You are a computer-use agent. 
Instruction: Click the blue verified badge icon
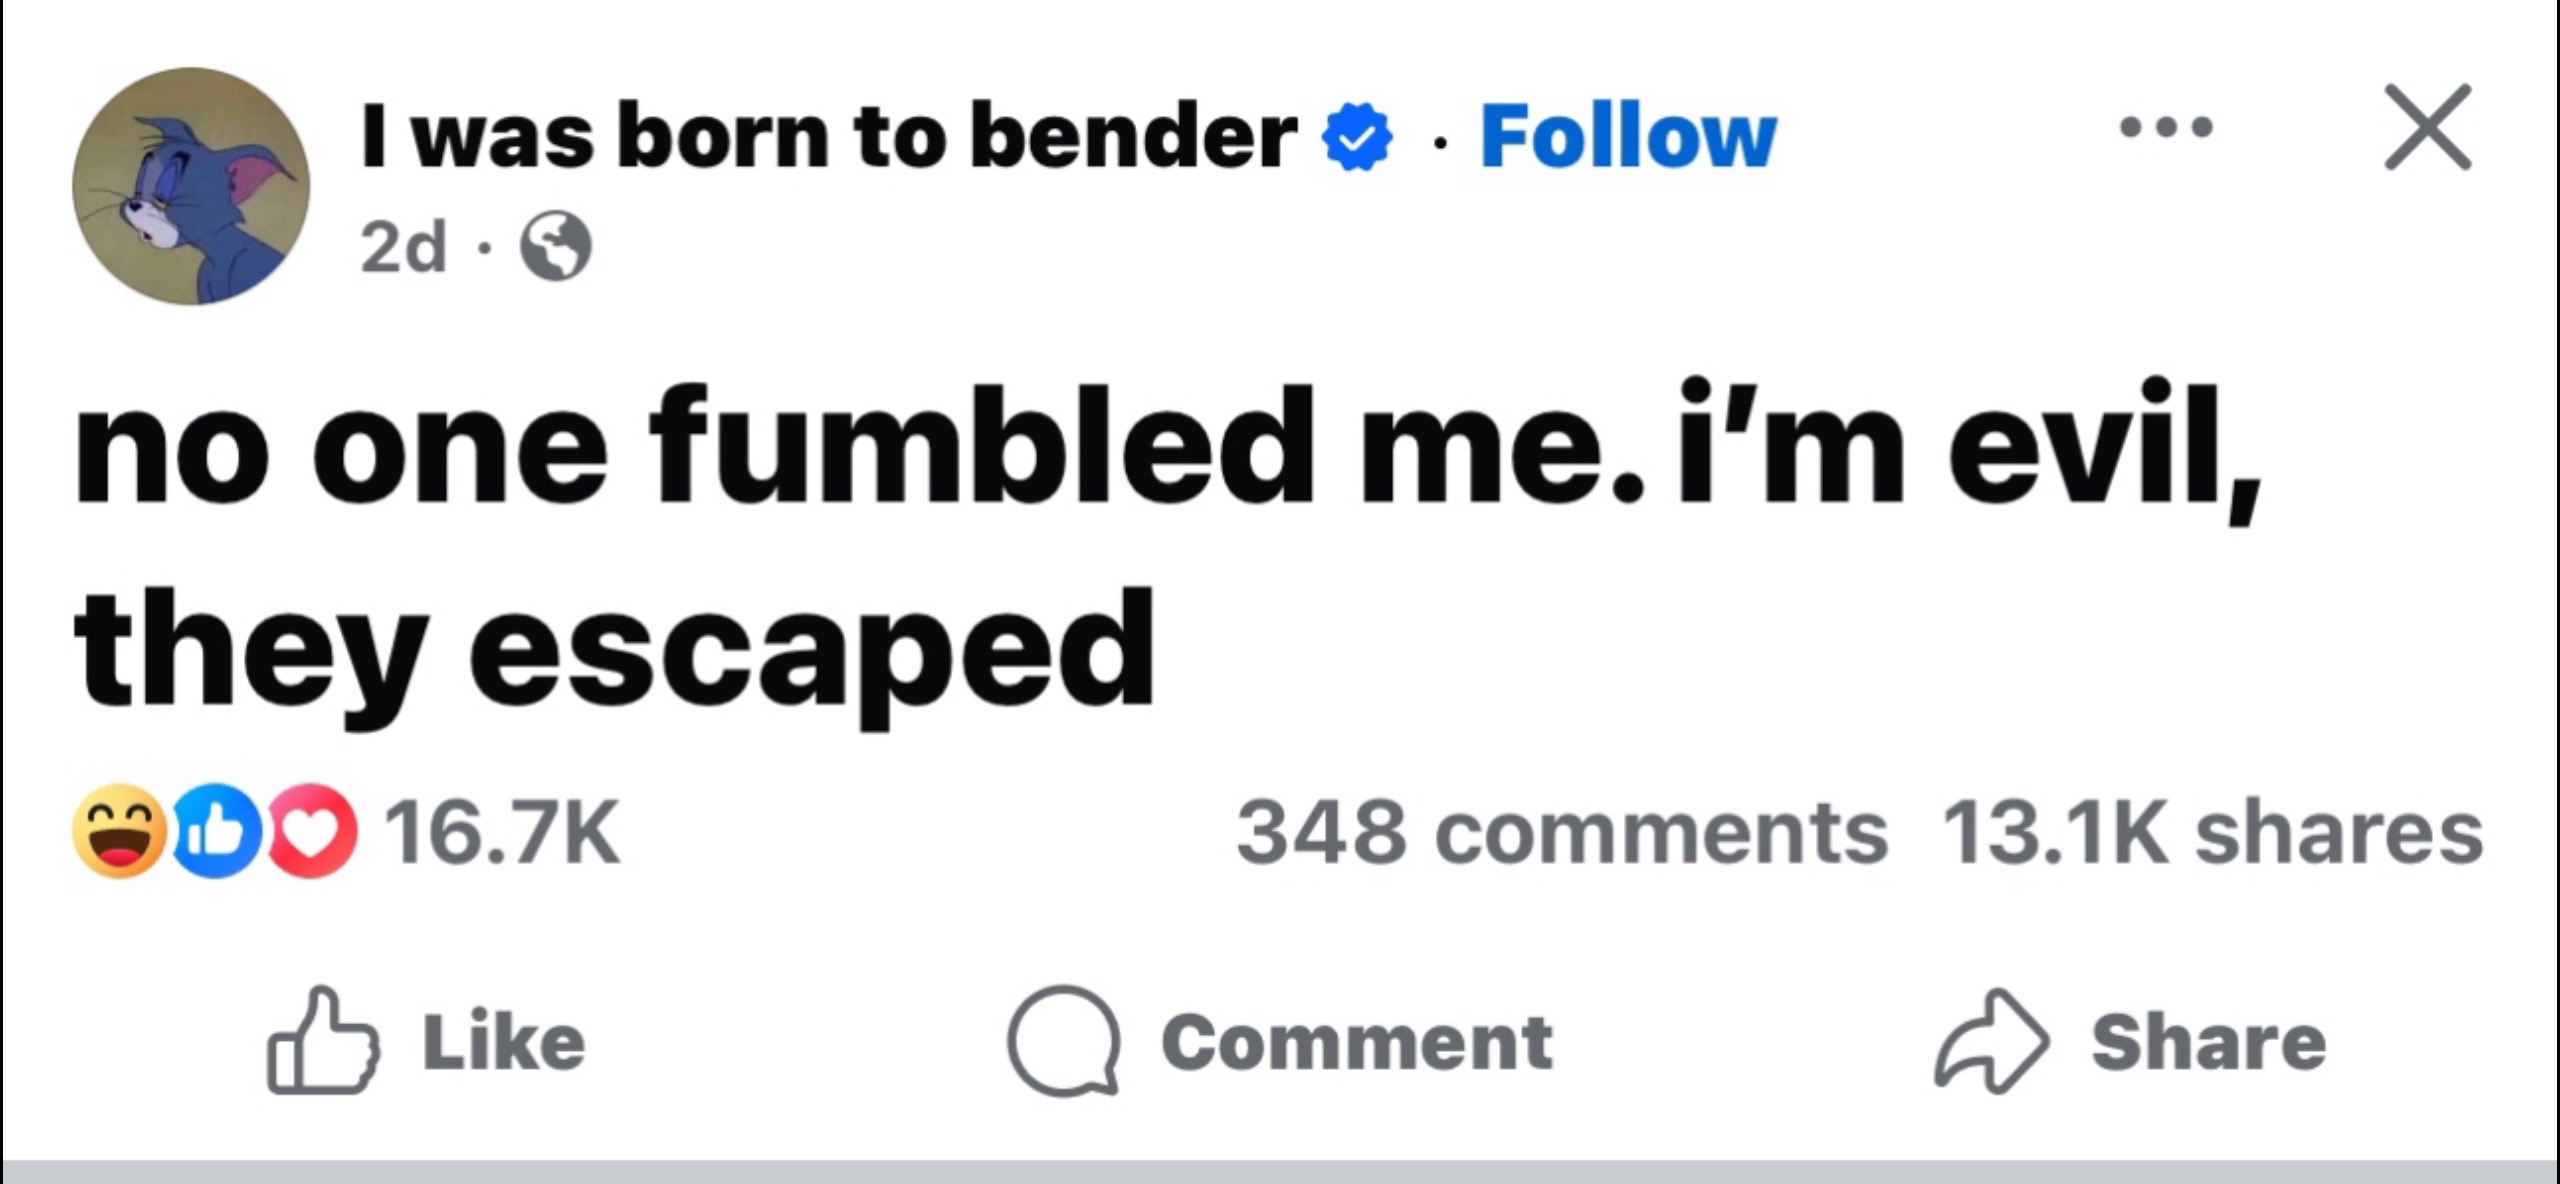(x=1357, y=138)
